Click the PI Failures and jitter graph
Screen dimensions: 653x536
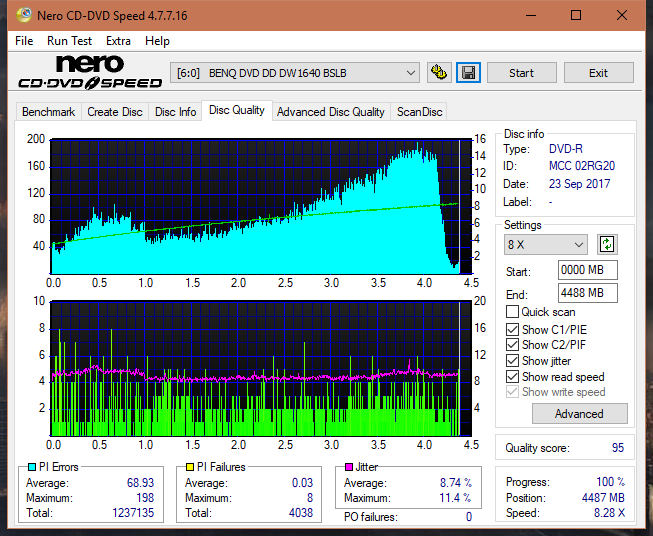(261, 369)
